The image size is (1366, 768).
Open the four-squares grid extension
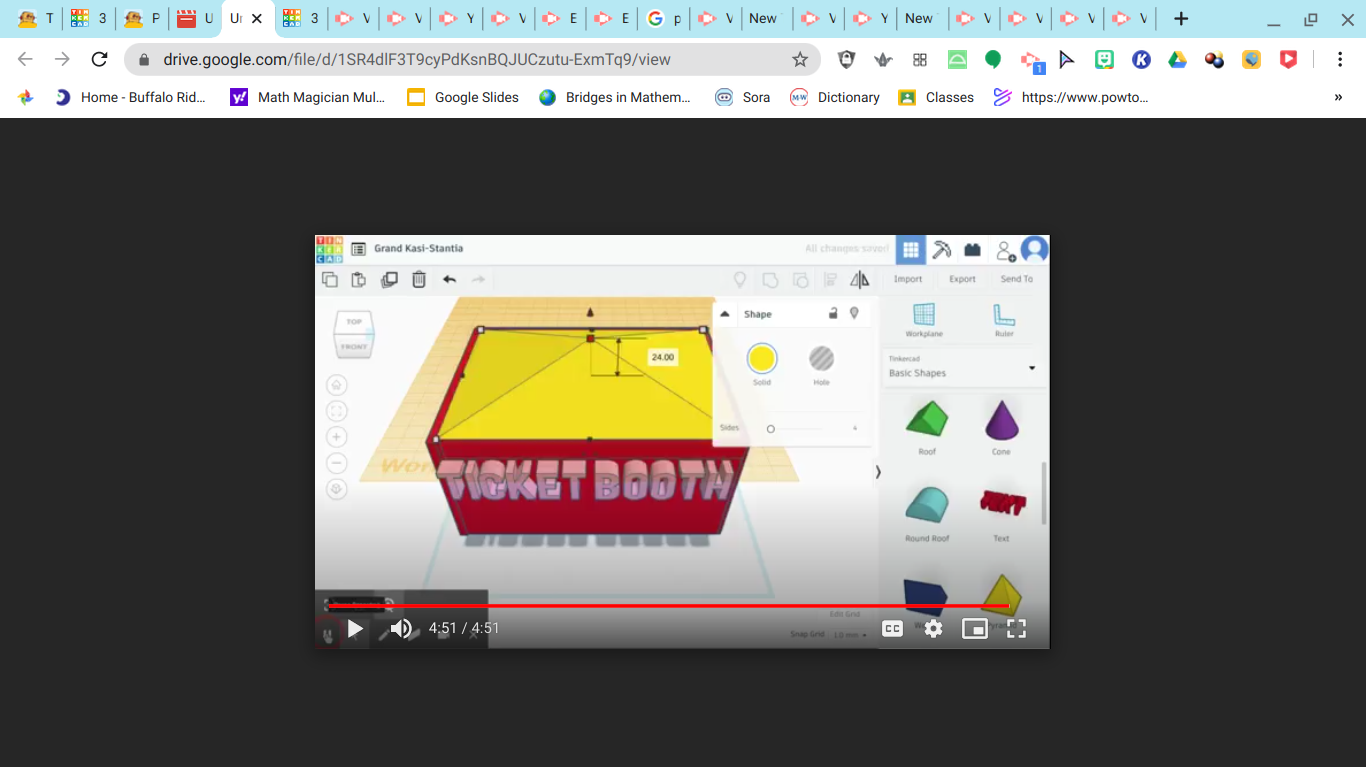click(920, 60)
